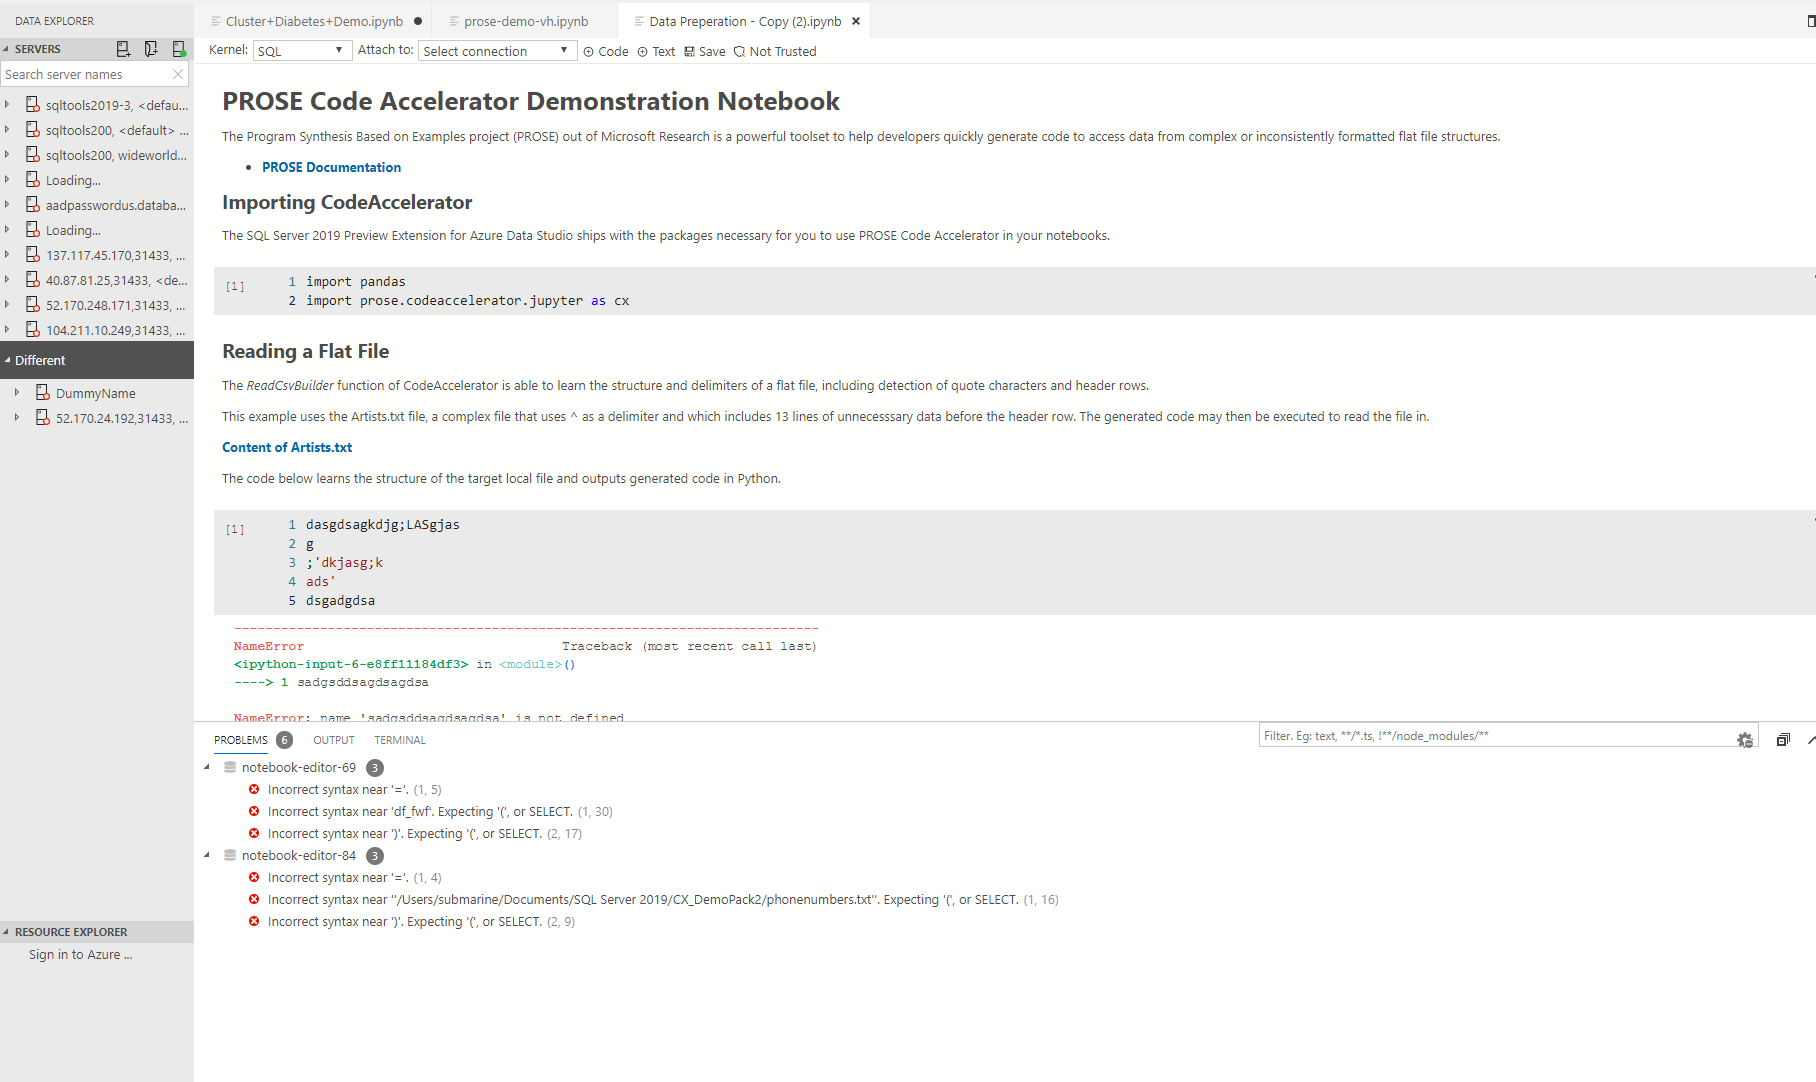This screenshot has height=1082, width=1816.
Task: Switch to Cluster+Diabetes+Demo.ipynb tab
Action: click(314, 21)
